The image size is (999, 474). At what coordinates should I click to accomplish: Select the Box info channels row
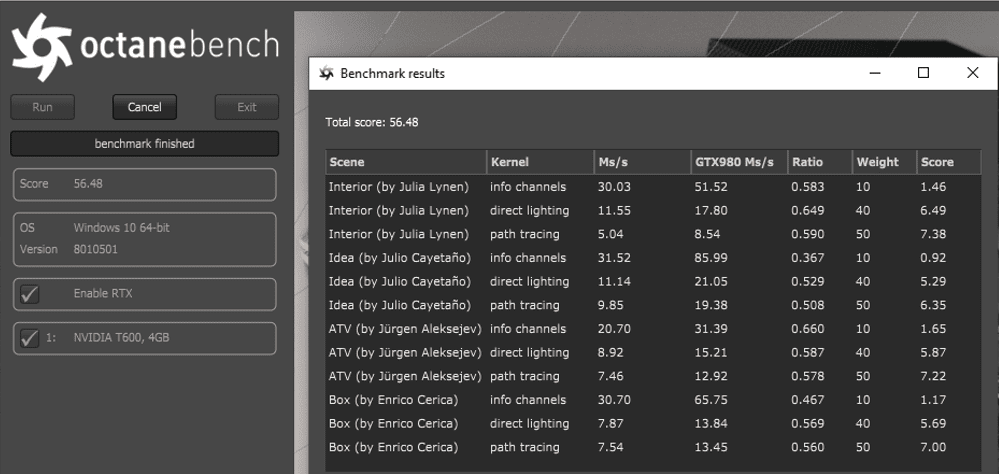653,399
